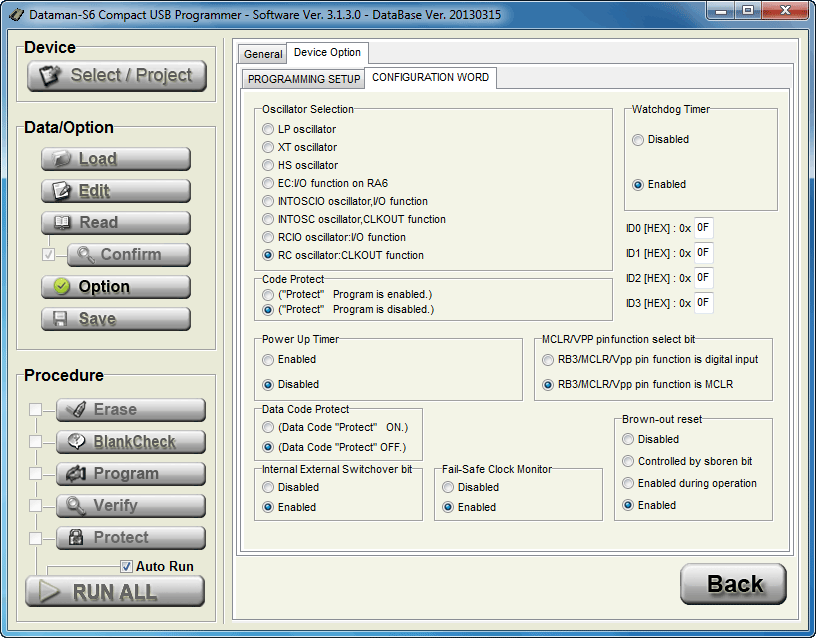Open the PROGRAMMING SETUP tab

point(304,79)
